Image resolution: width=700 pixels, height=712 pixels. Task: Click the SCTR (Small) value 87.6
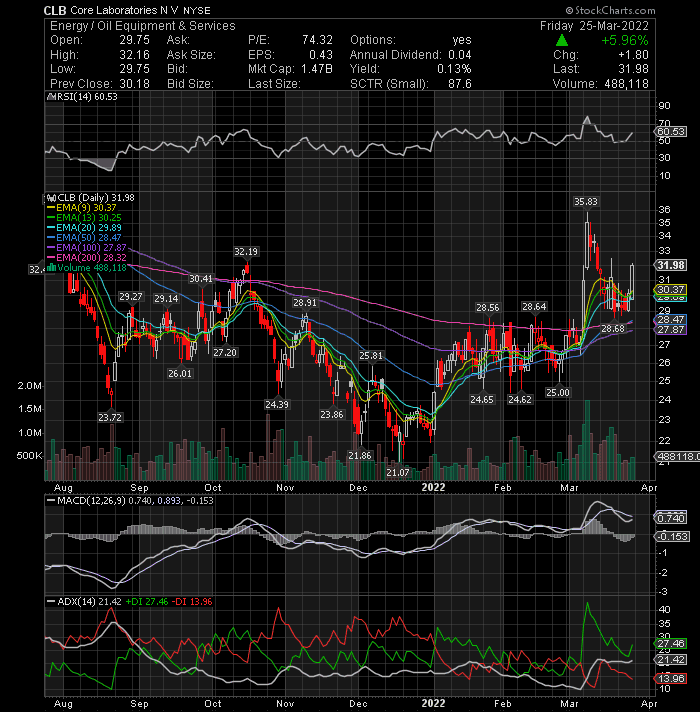(x=459, y=84)
